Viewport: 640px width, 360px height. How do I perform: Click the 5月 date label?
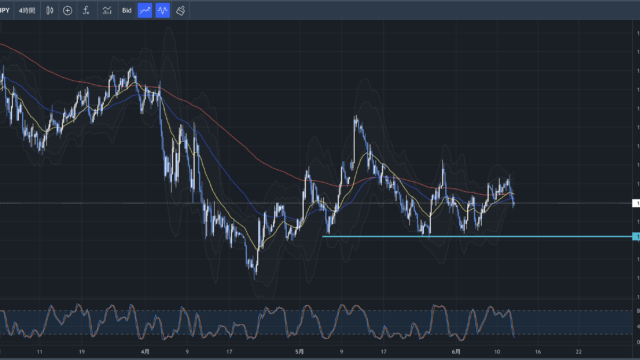[x=299, y=351]
